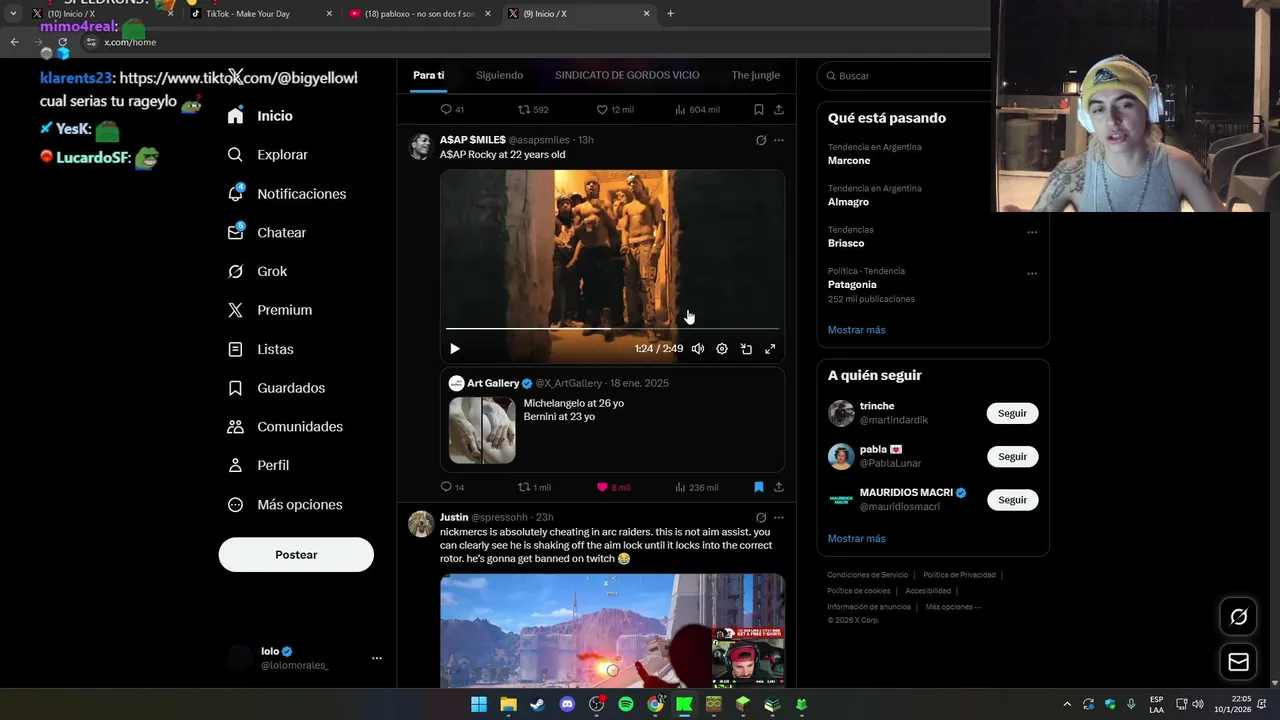Follow MAURIDIOS MACRI
This screenshot has height=720, width=1280.
1012,499
